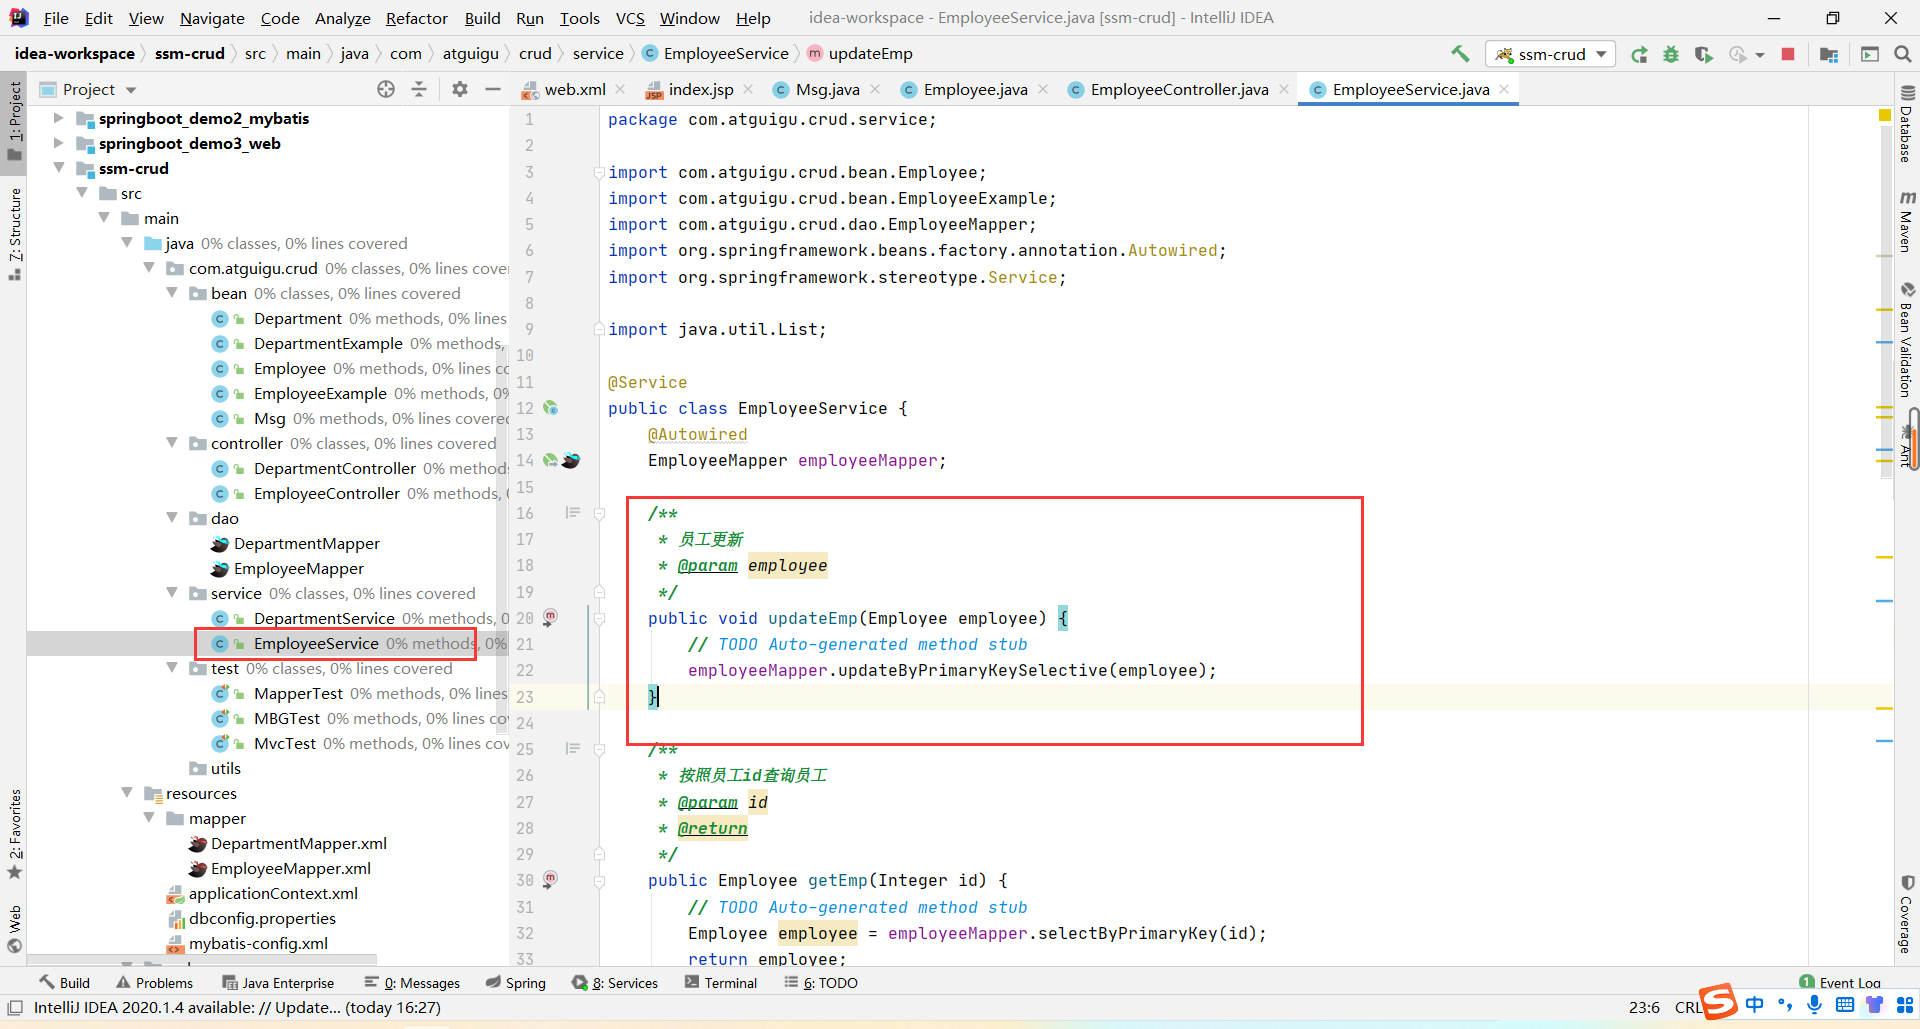Collapse the bean package node
The width and height of the screenshot is (1920, 1029).
coord(172,293)
